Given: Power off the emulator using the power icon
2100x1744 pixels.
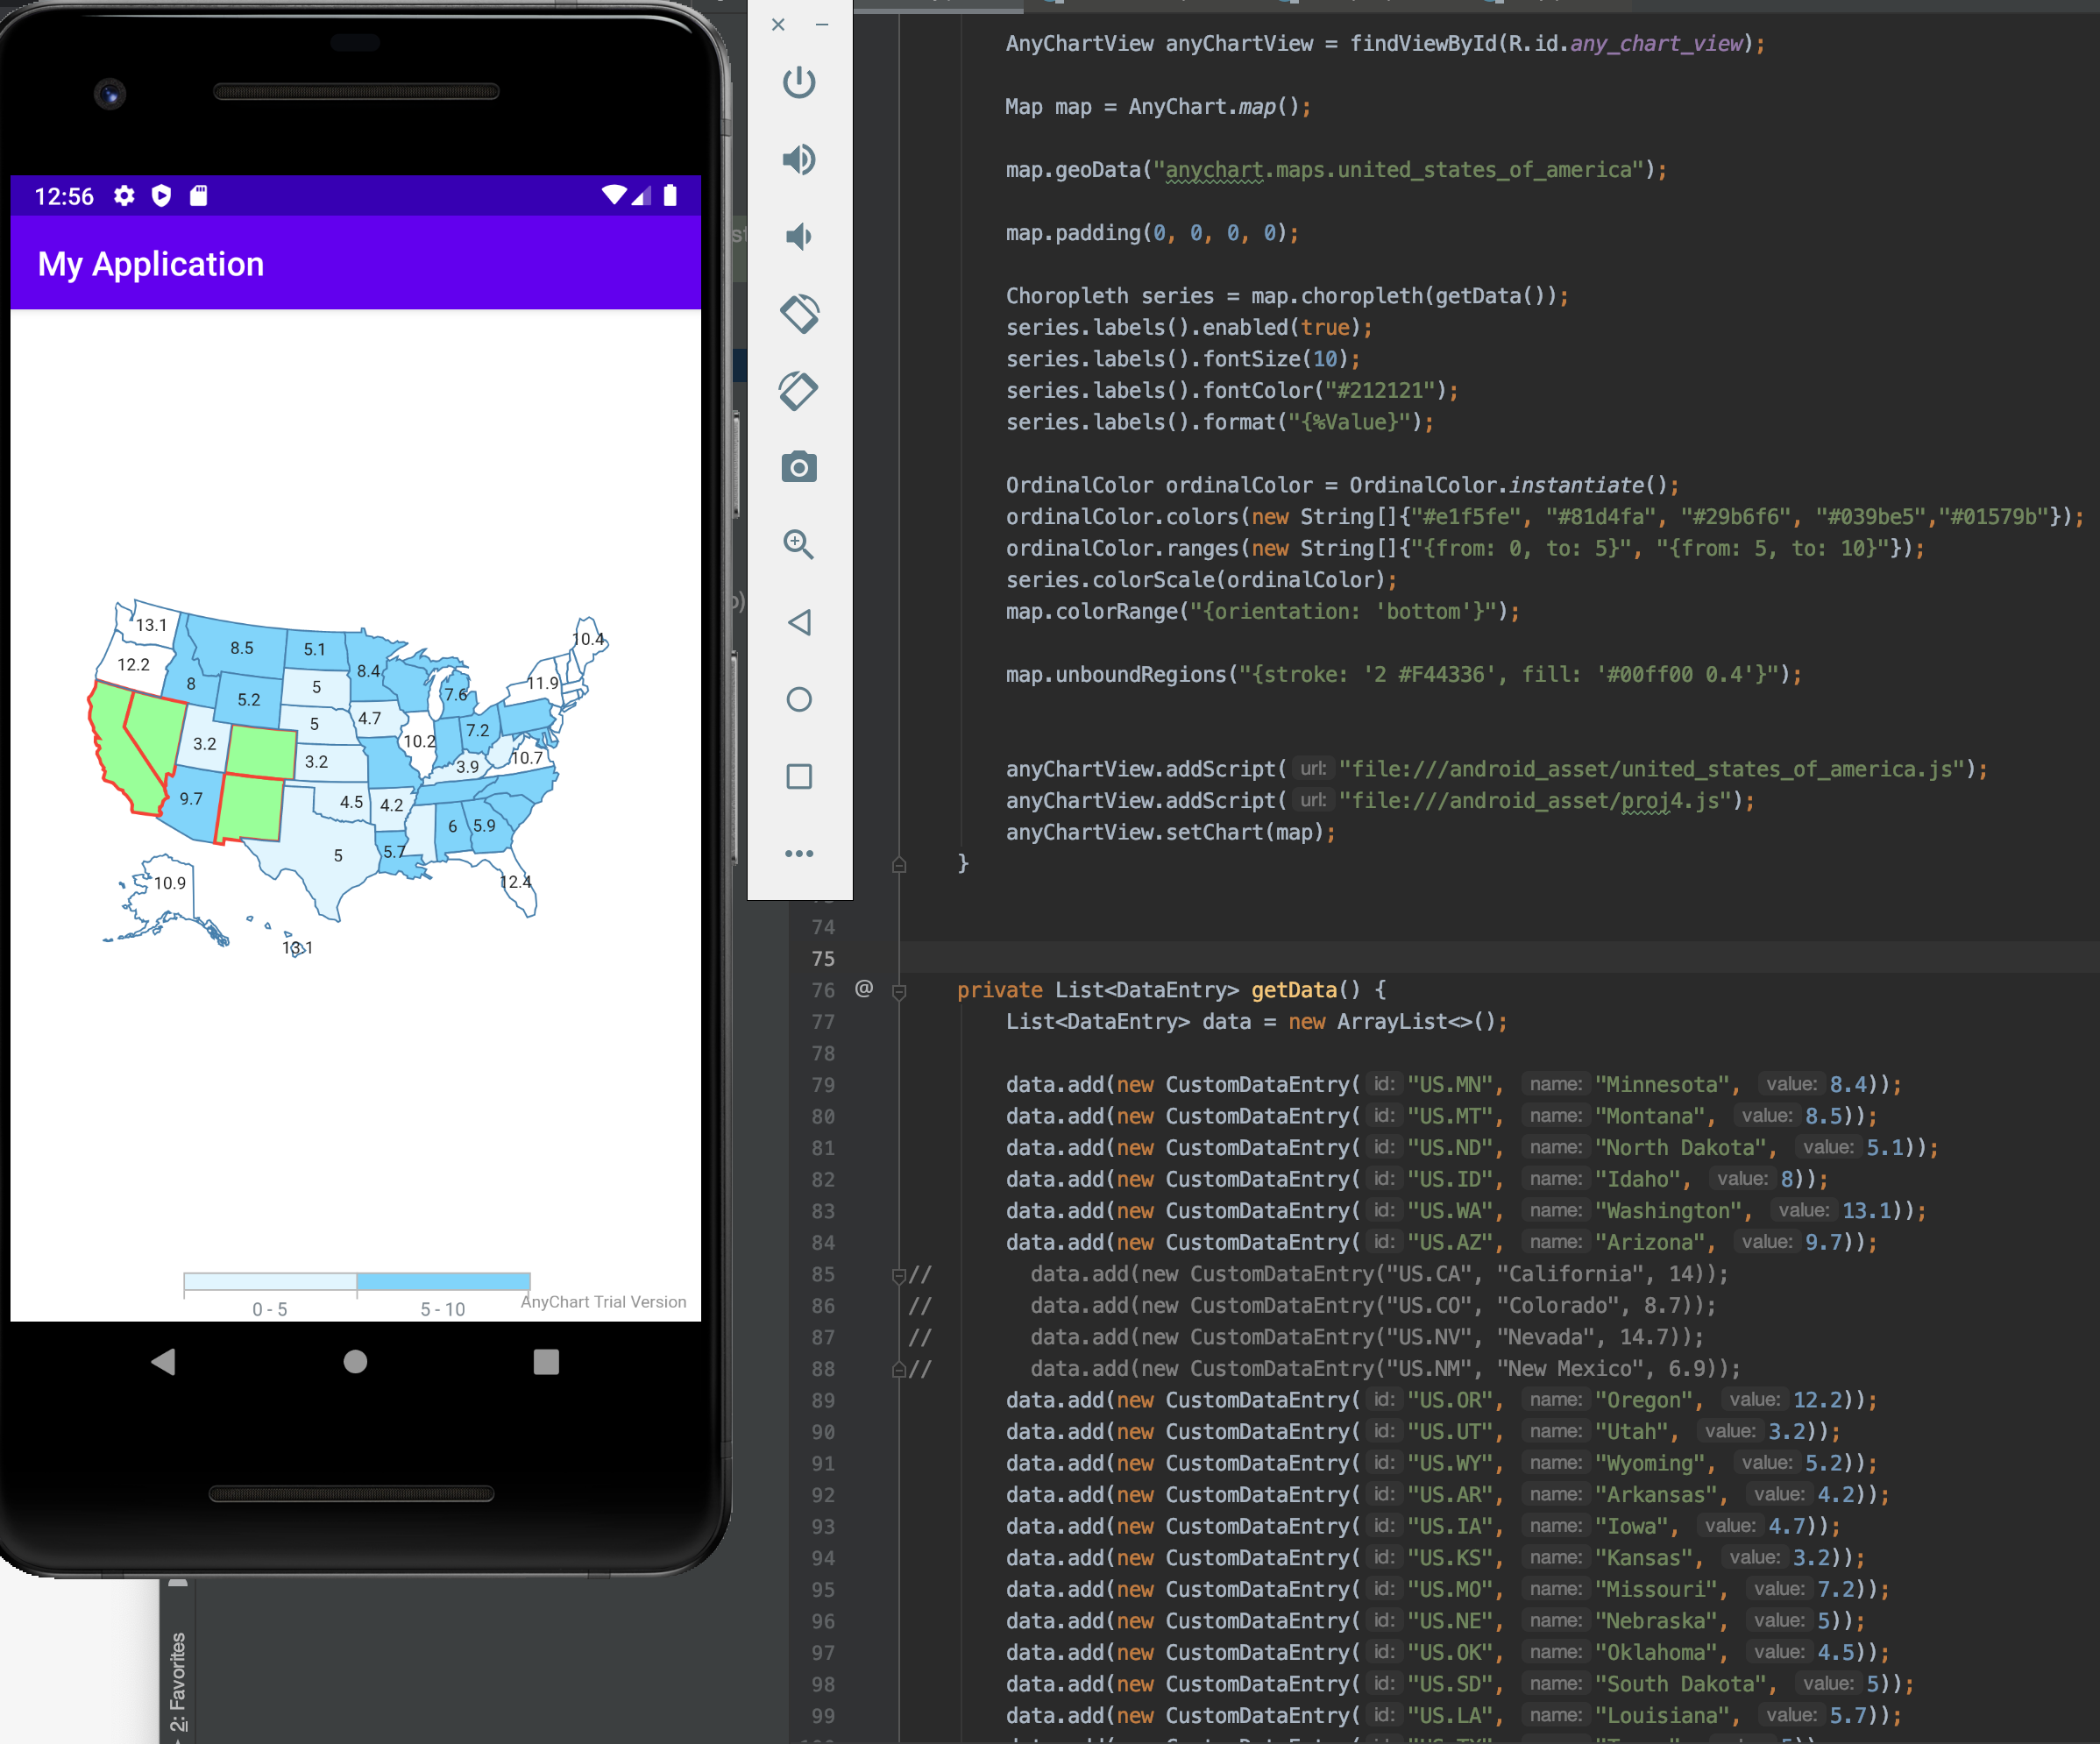Looking at the screenshot, I should 799,84.
